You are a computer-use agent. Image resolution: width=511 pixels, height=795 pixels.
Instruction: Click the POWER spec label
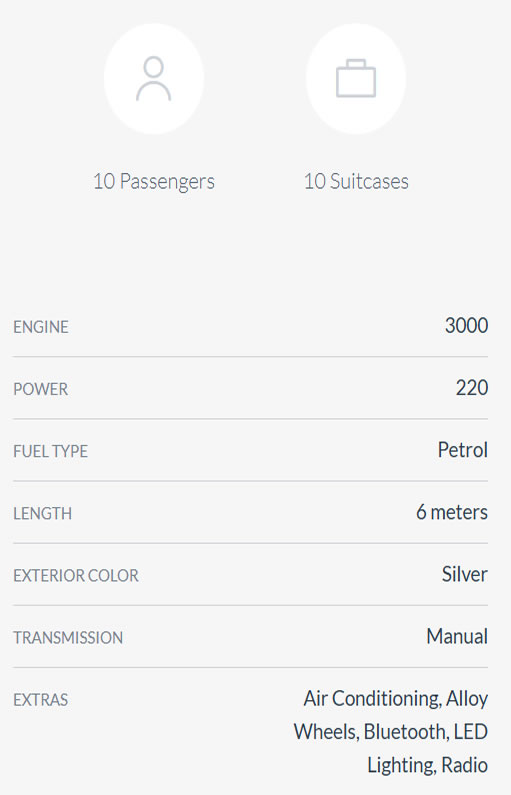point(41,389)
